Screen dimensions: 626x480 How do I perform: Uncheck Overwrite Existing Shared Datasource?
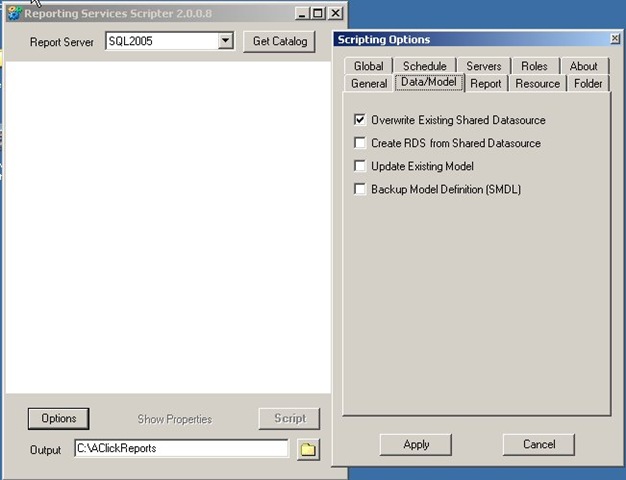point(360,120)
